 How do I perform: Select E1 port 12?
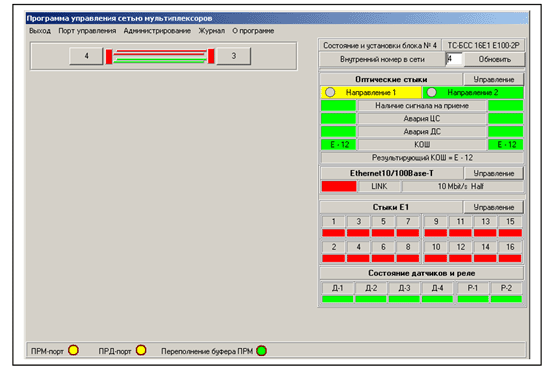point(460,247)
